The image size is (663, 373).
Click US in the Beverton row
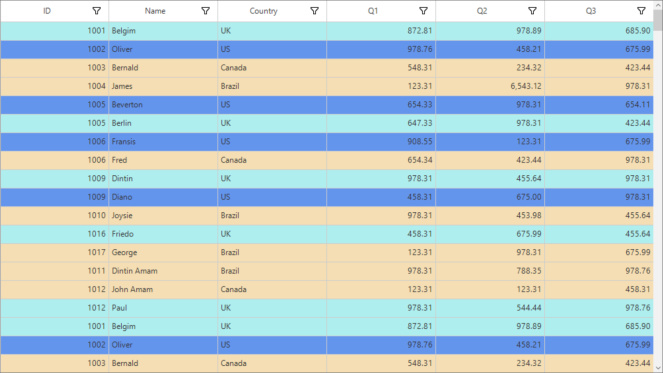225,104
